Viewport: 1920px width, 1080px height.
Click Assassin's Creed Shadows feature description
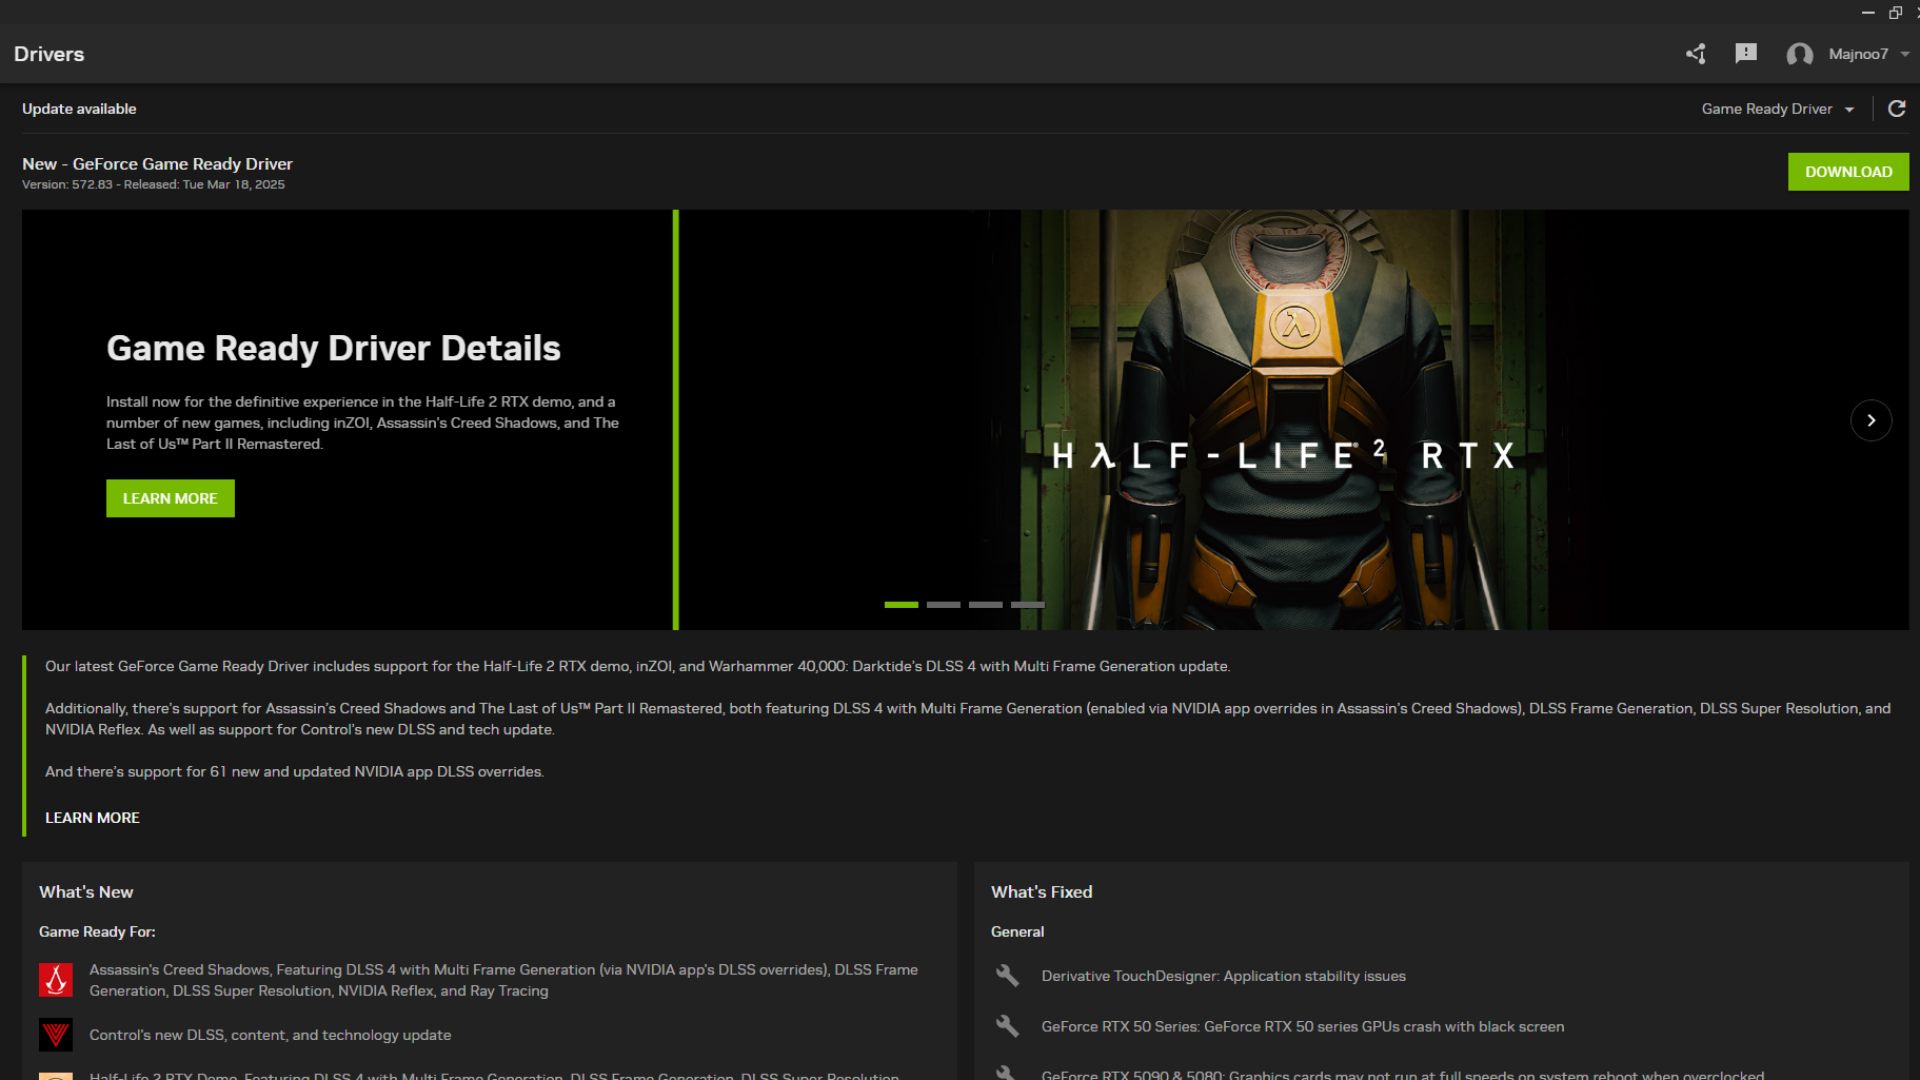click(503, 980)
